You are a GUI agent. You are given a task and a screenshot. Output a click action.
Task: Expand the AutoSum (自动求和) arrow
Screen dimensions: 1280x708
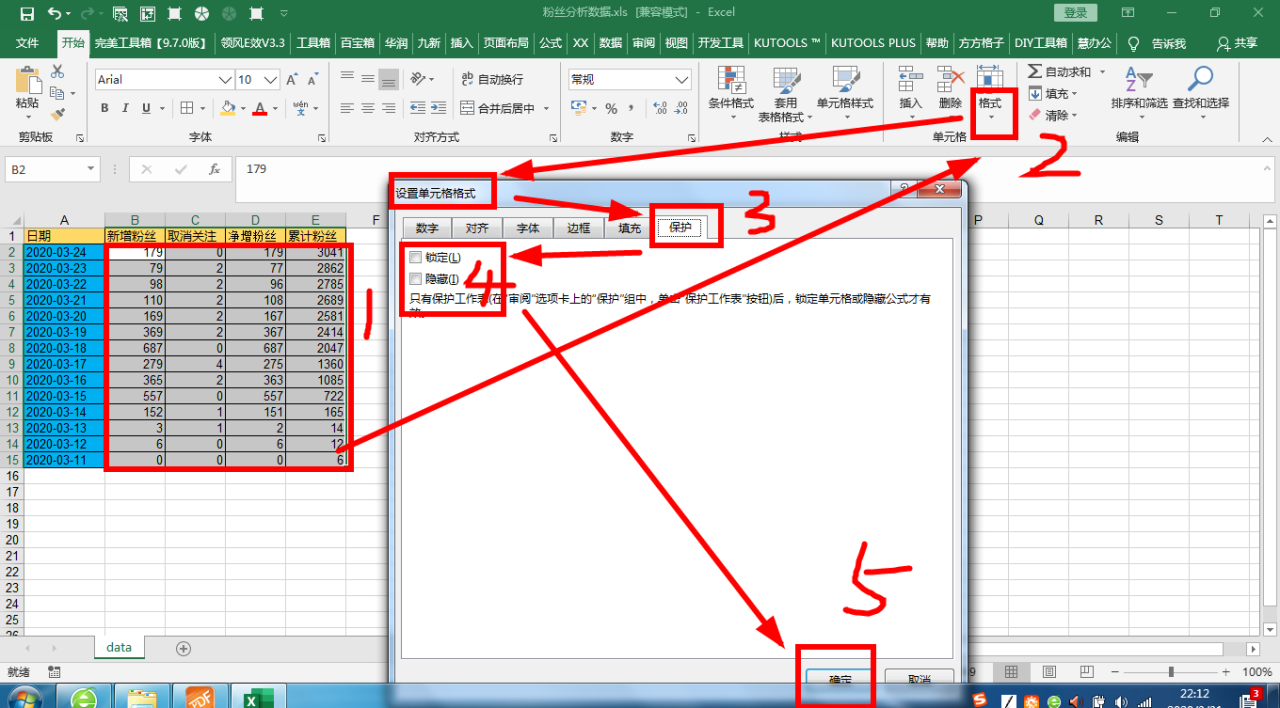(1101, 72)
